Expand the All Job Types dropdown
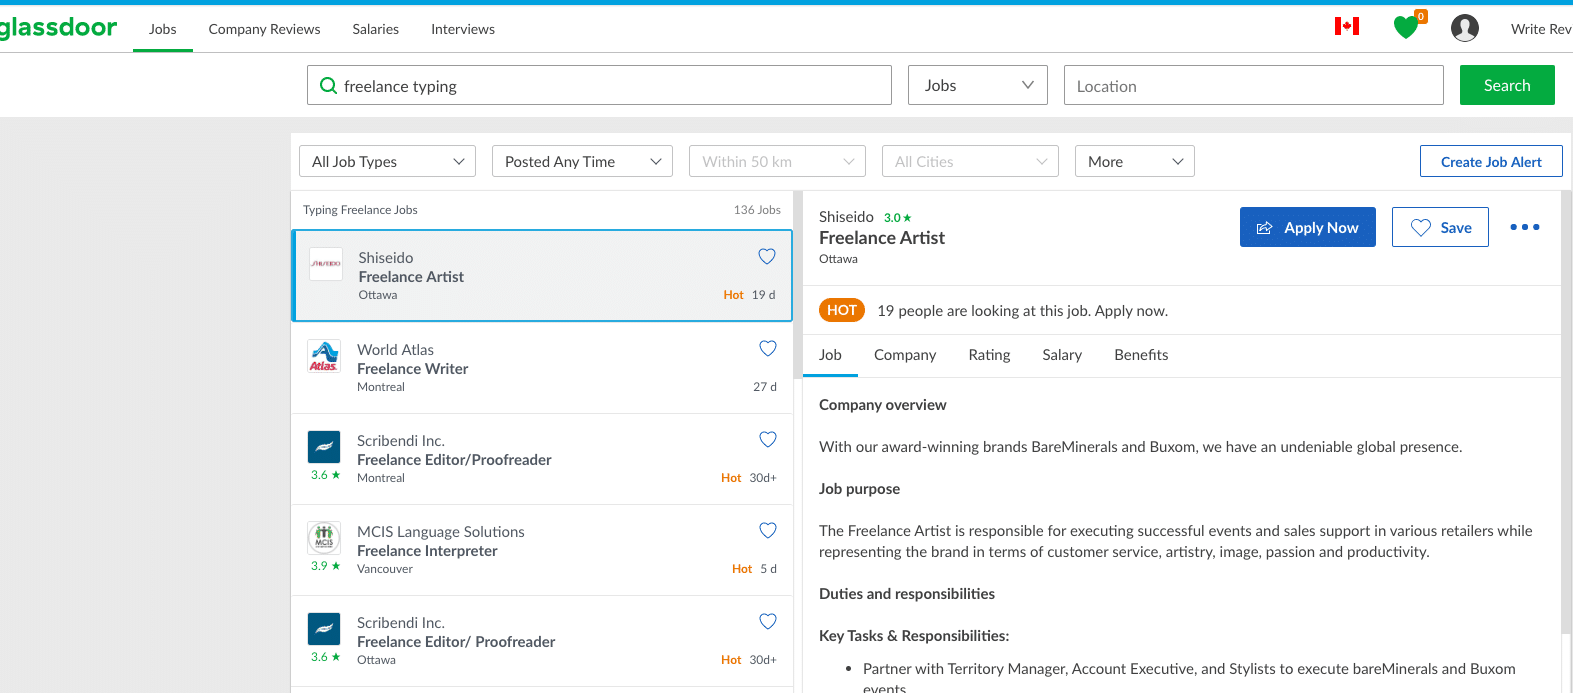The width and height of the screenshot is (1573, 693). (x=387, y=161)
